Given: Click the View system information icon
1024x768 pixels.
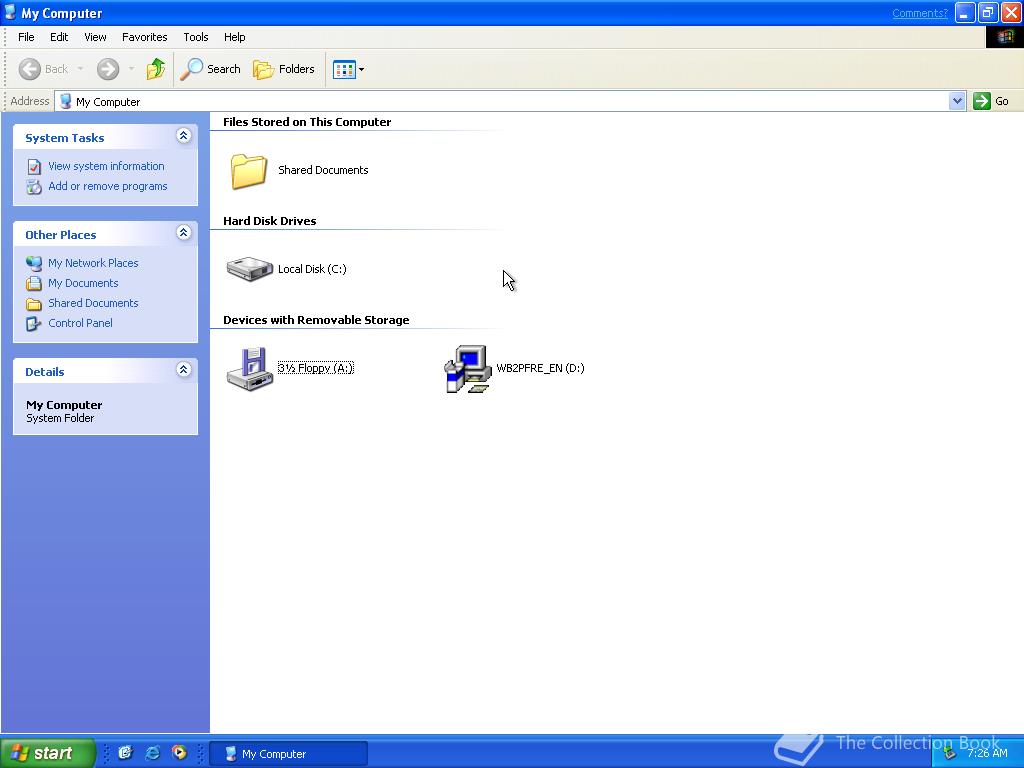Looking at the screenshot, I should [34, 167].
